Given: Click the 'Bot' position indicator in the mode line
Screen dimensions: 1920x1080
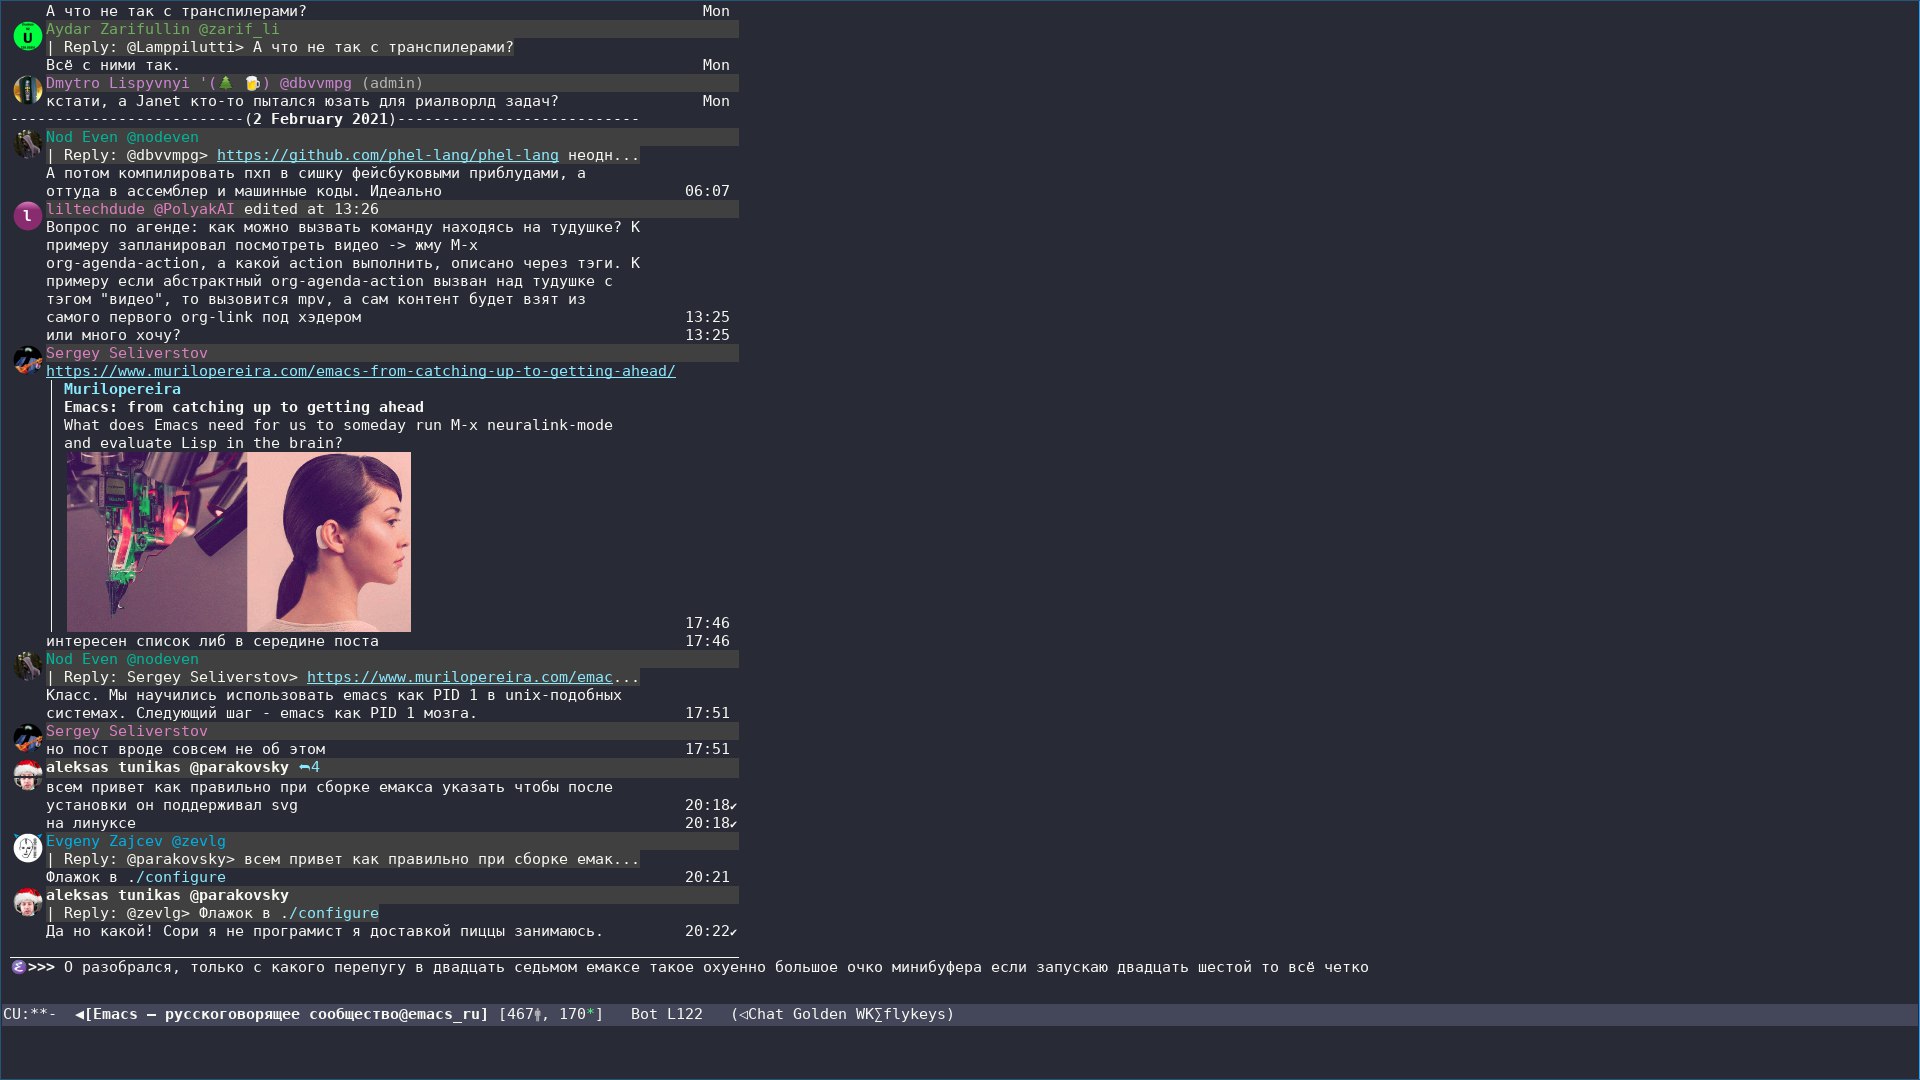Looking at the screenshot, I should [x=645, y=1014].
